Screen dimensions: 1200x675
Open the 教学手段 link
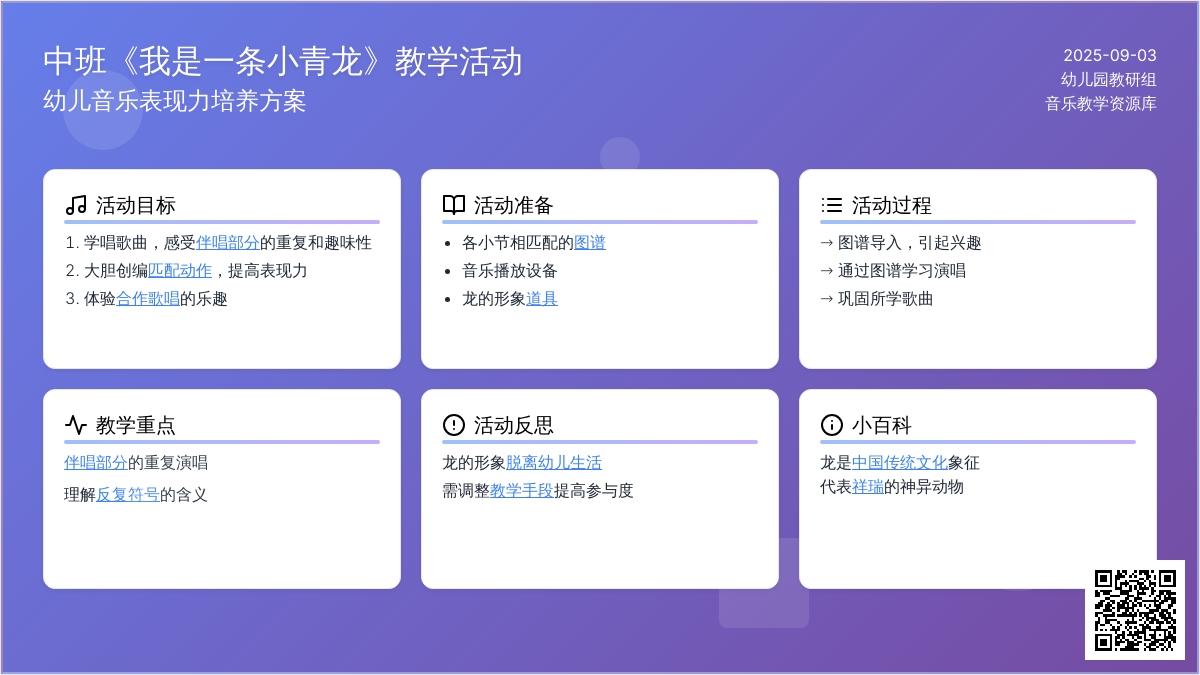(522, 491)
